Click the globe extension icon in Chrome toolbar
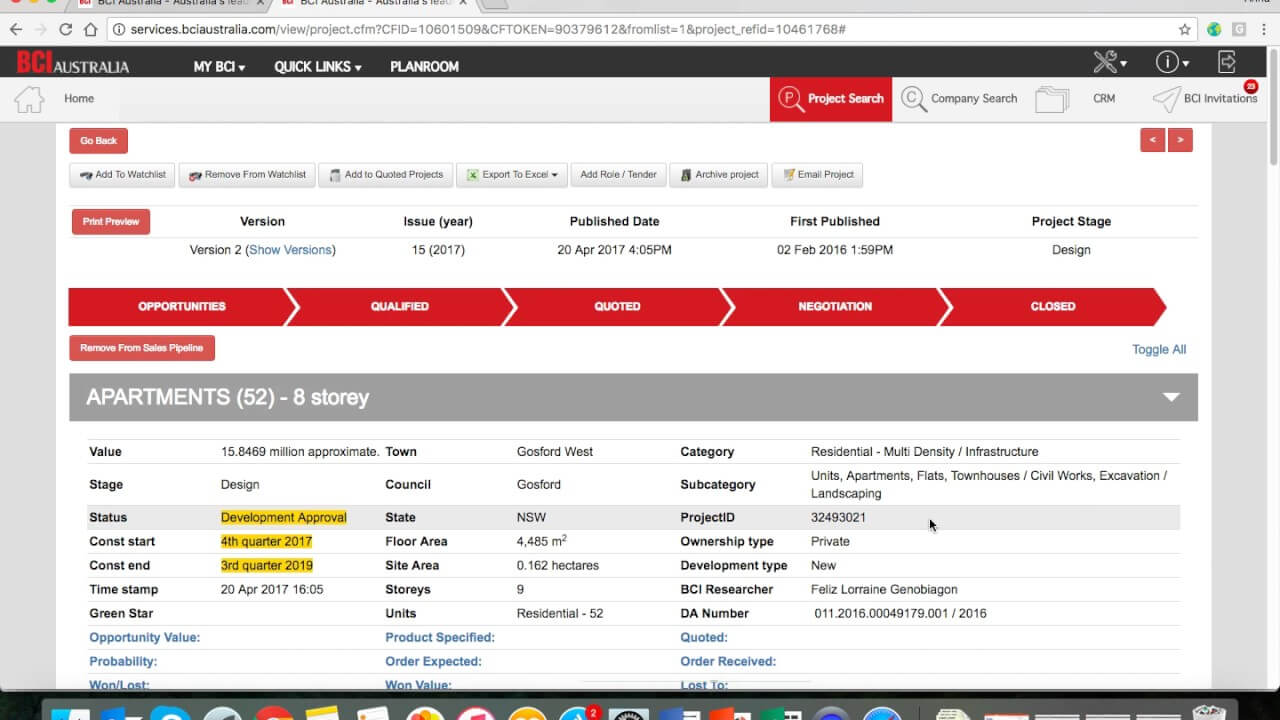 tap(1214, 29)
